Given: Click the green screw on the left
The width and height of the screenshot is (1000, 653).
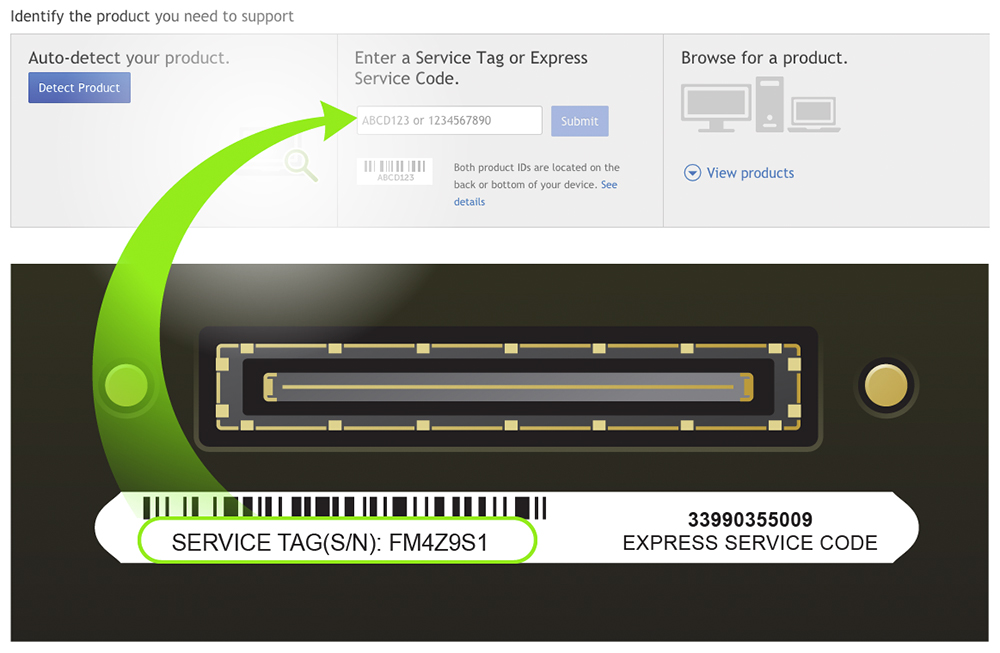Looking at the screenshot, I should tap(126, 384).
